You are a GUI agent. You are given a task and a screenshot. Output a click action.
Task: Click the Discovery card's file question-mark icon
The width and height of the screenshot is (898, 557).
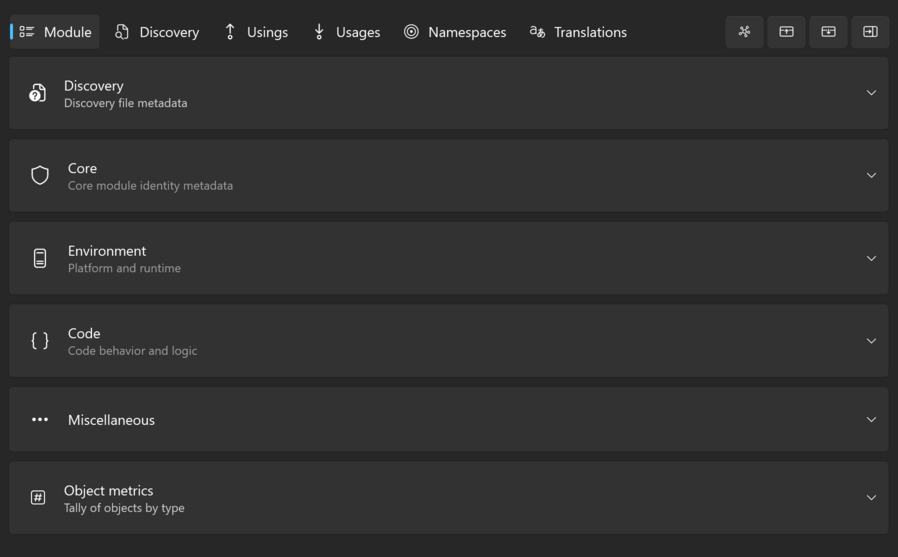[x=38, y=93]
